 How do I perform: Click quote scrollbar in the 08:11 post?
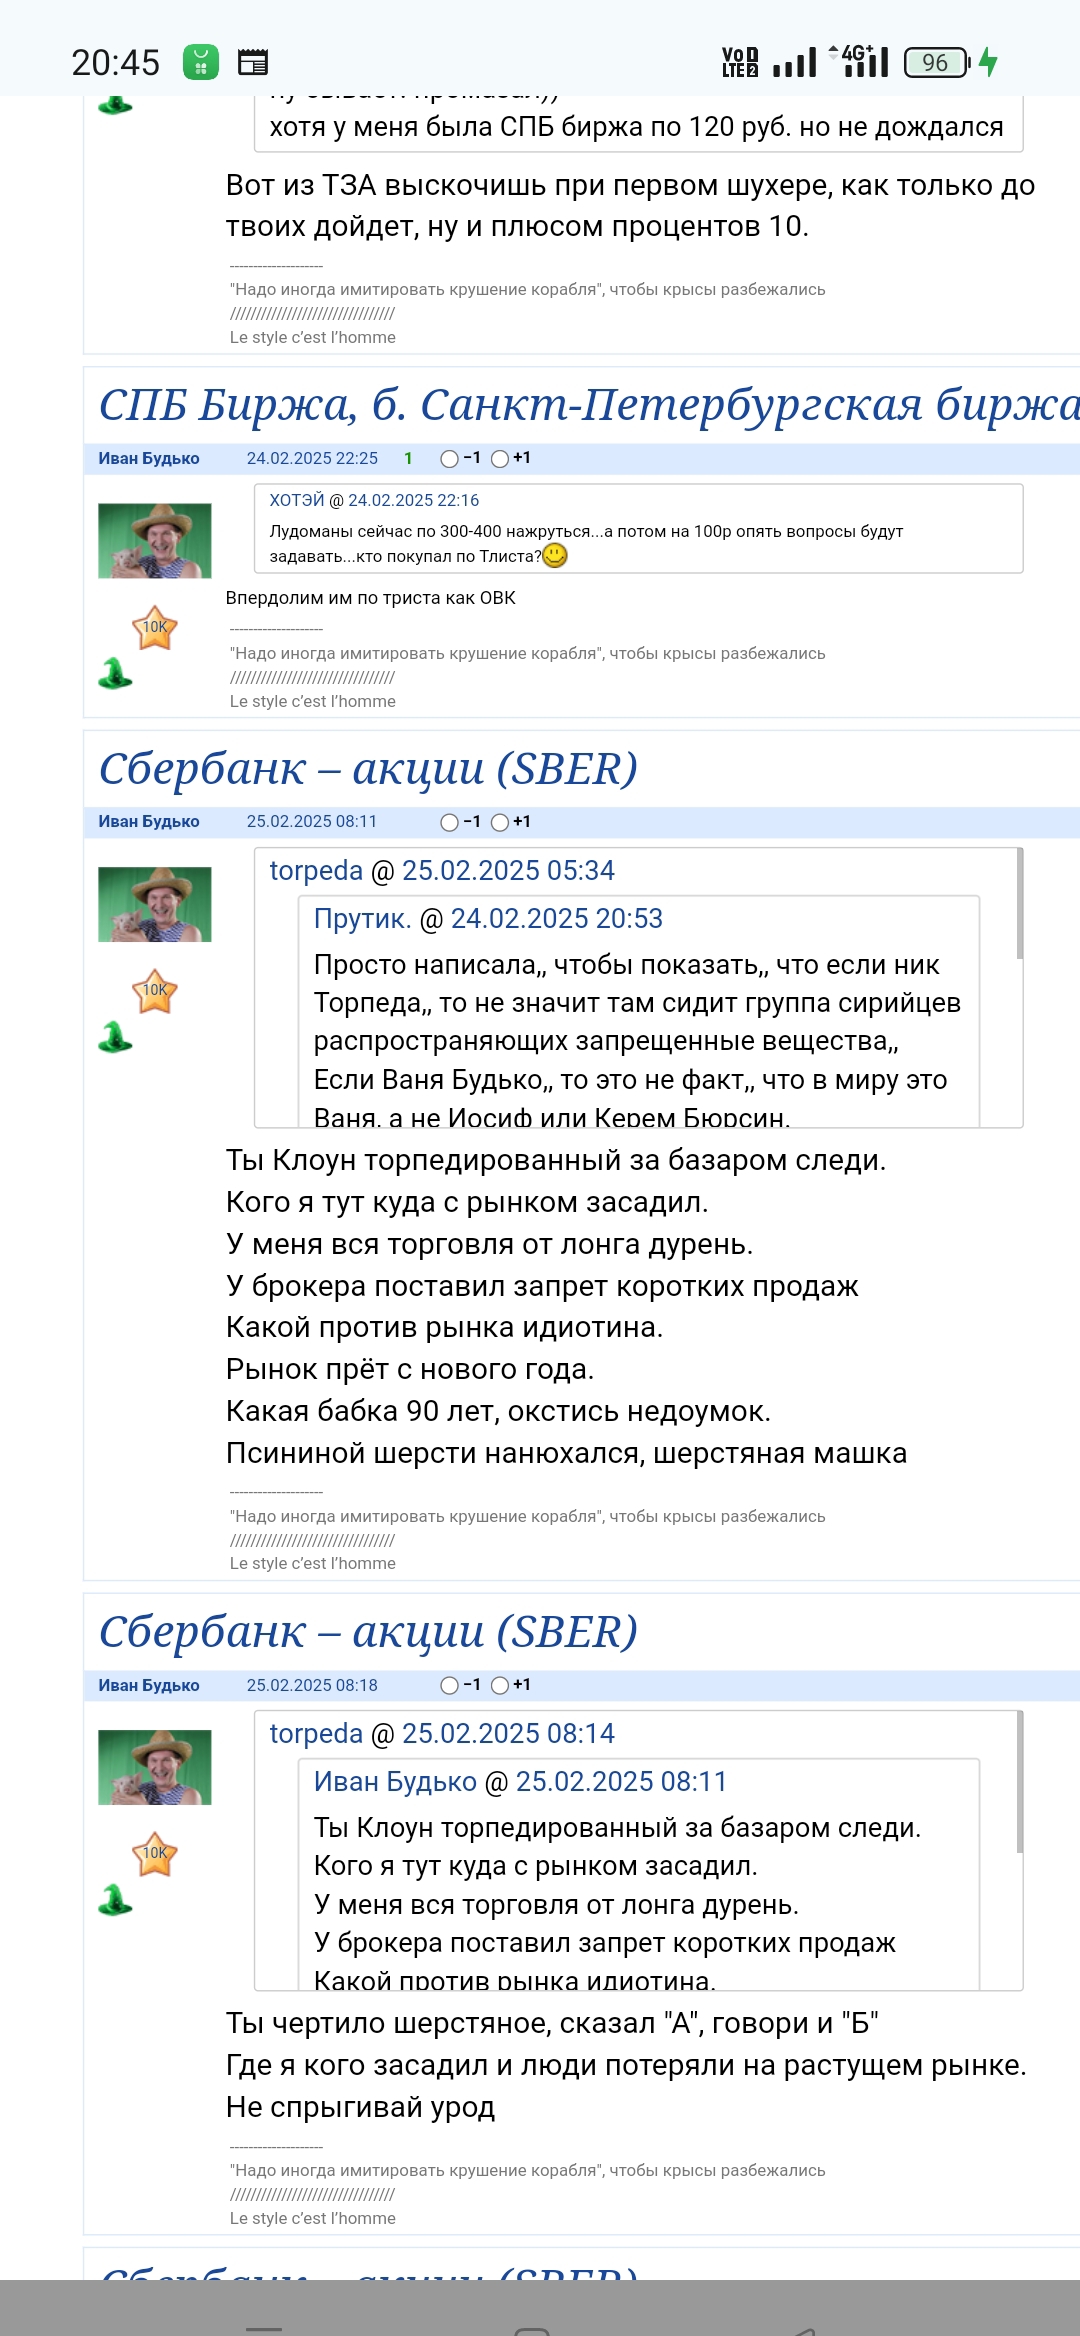click(1019, 904)
